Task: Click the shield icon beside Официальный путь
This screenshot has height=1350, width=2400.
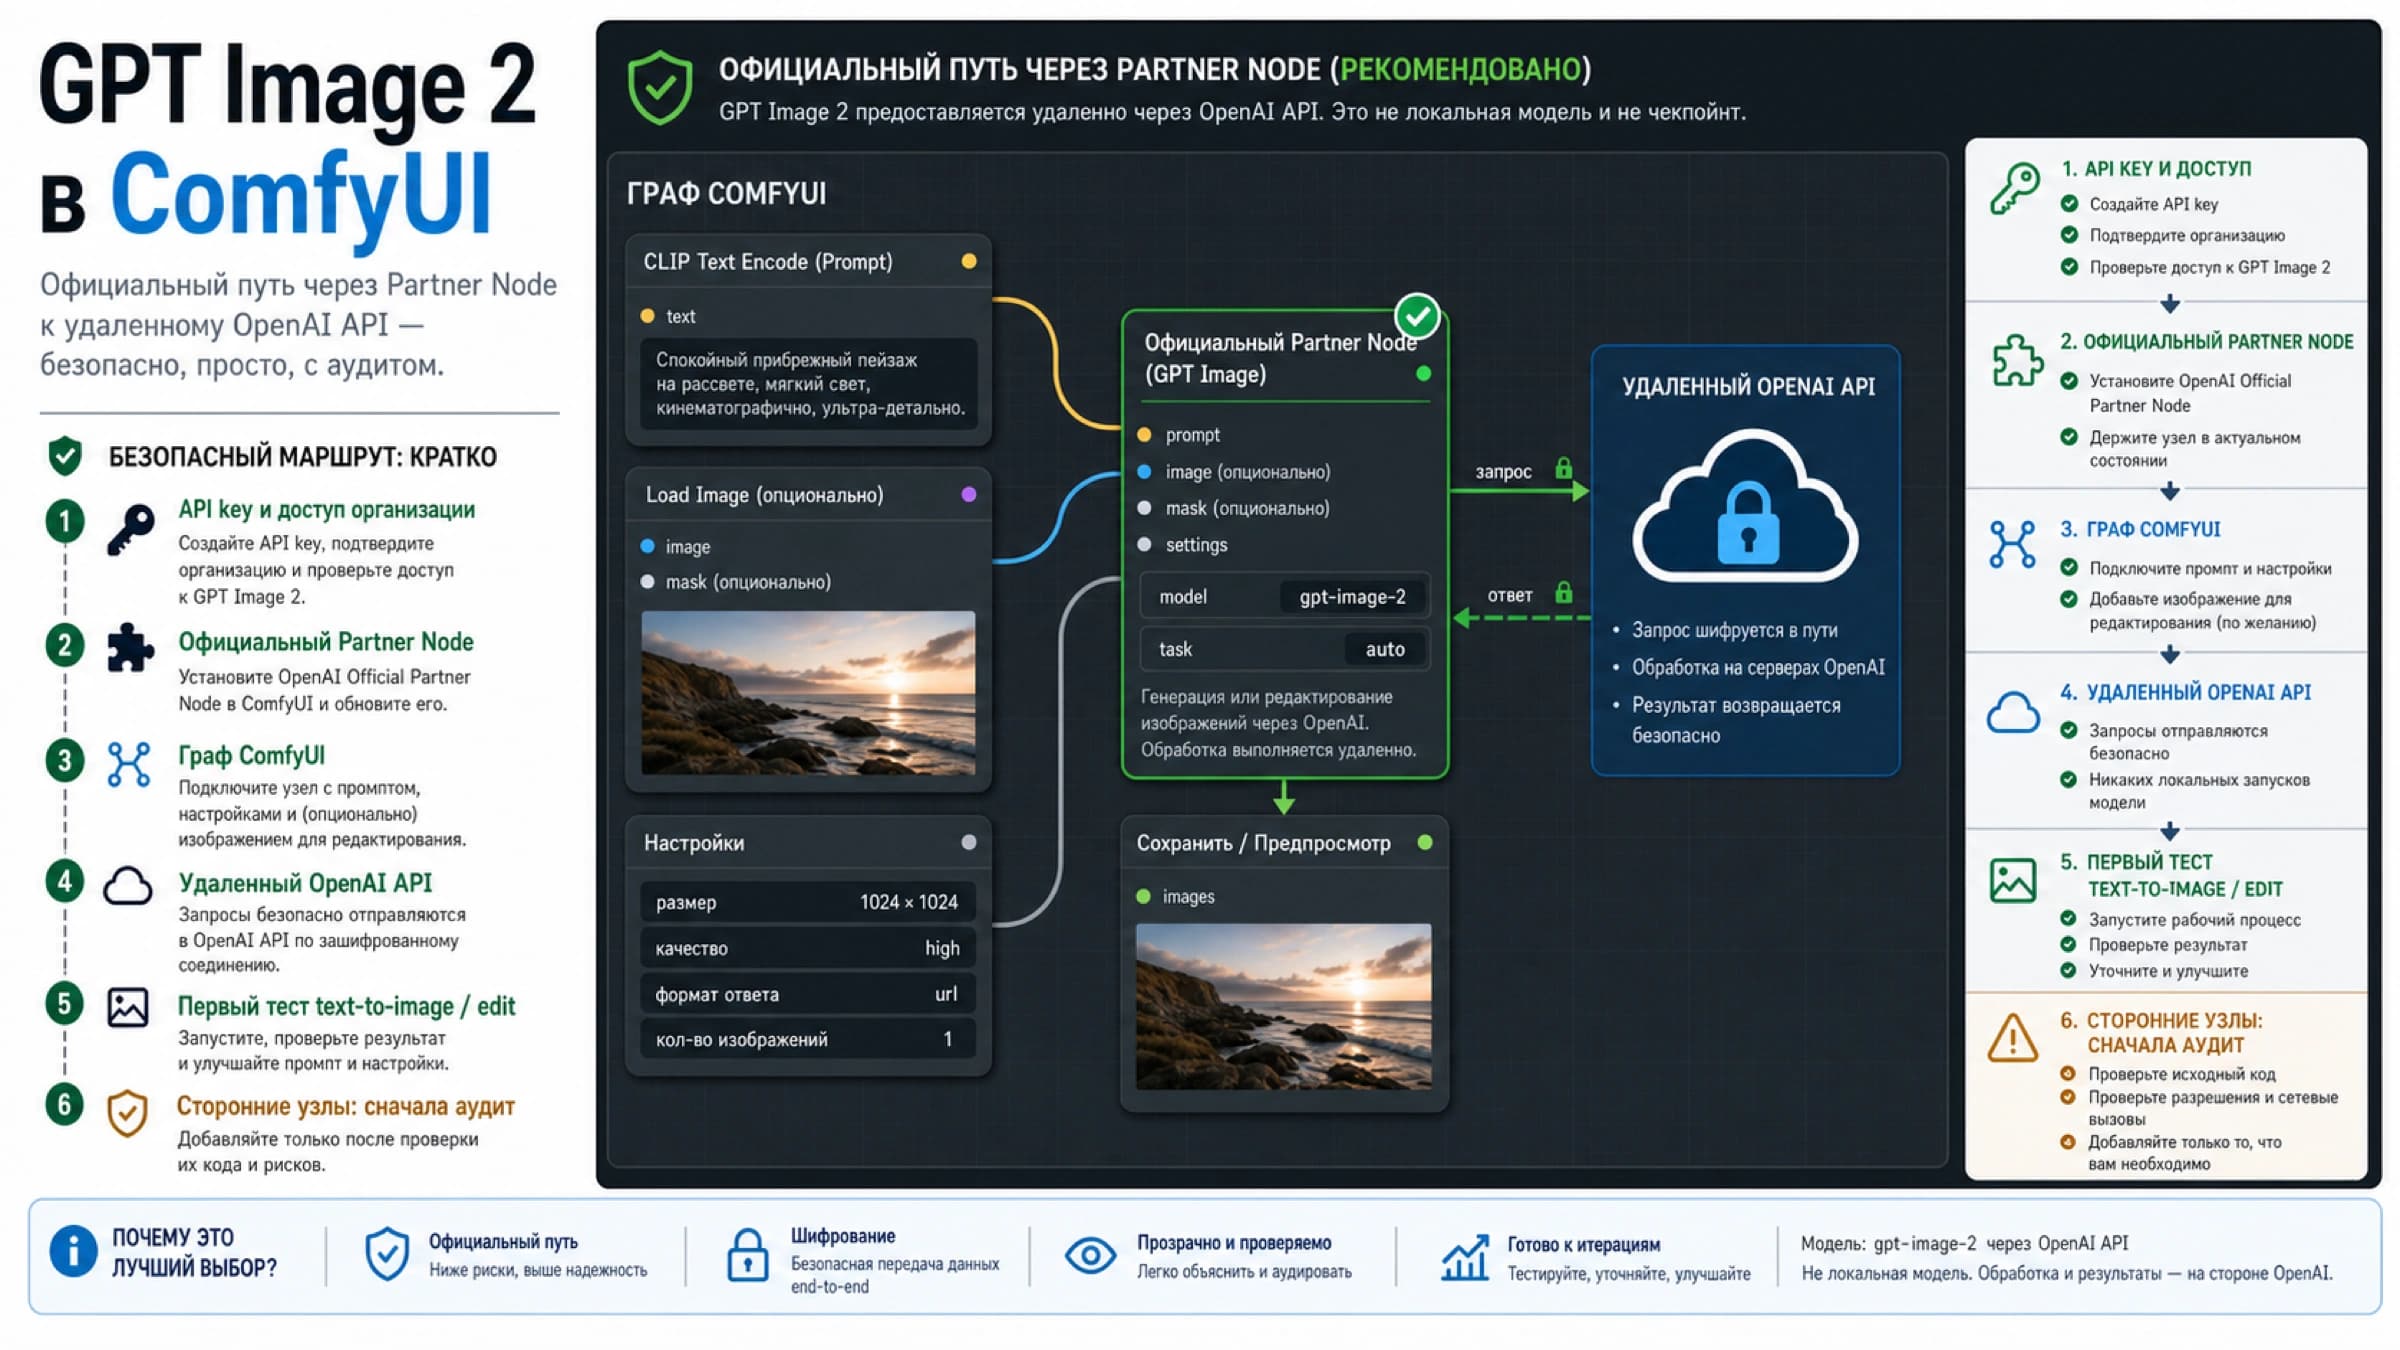Action: [387, 1254]
